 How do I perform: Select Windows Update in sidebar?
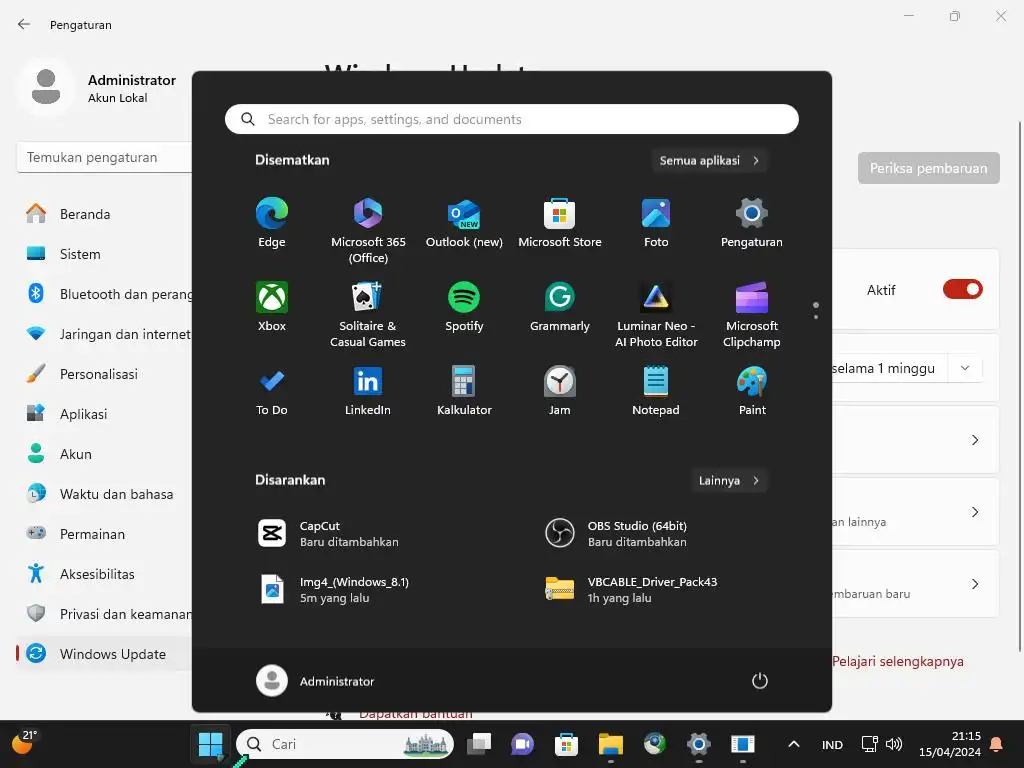coord(104,654)
